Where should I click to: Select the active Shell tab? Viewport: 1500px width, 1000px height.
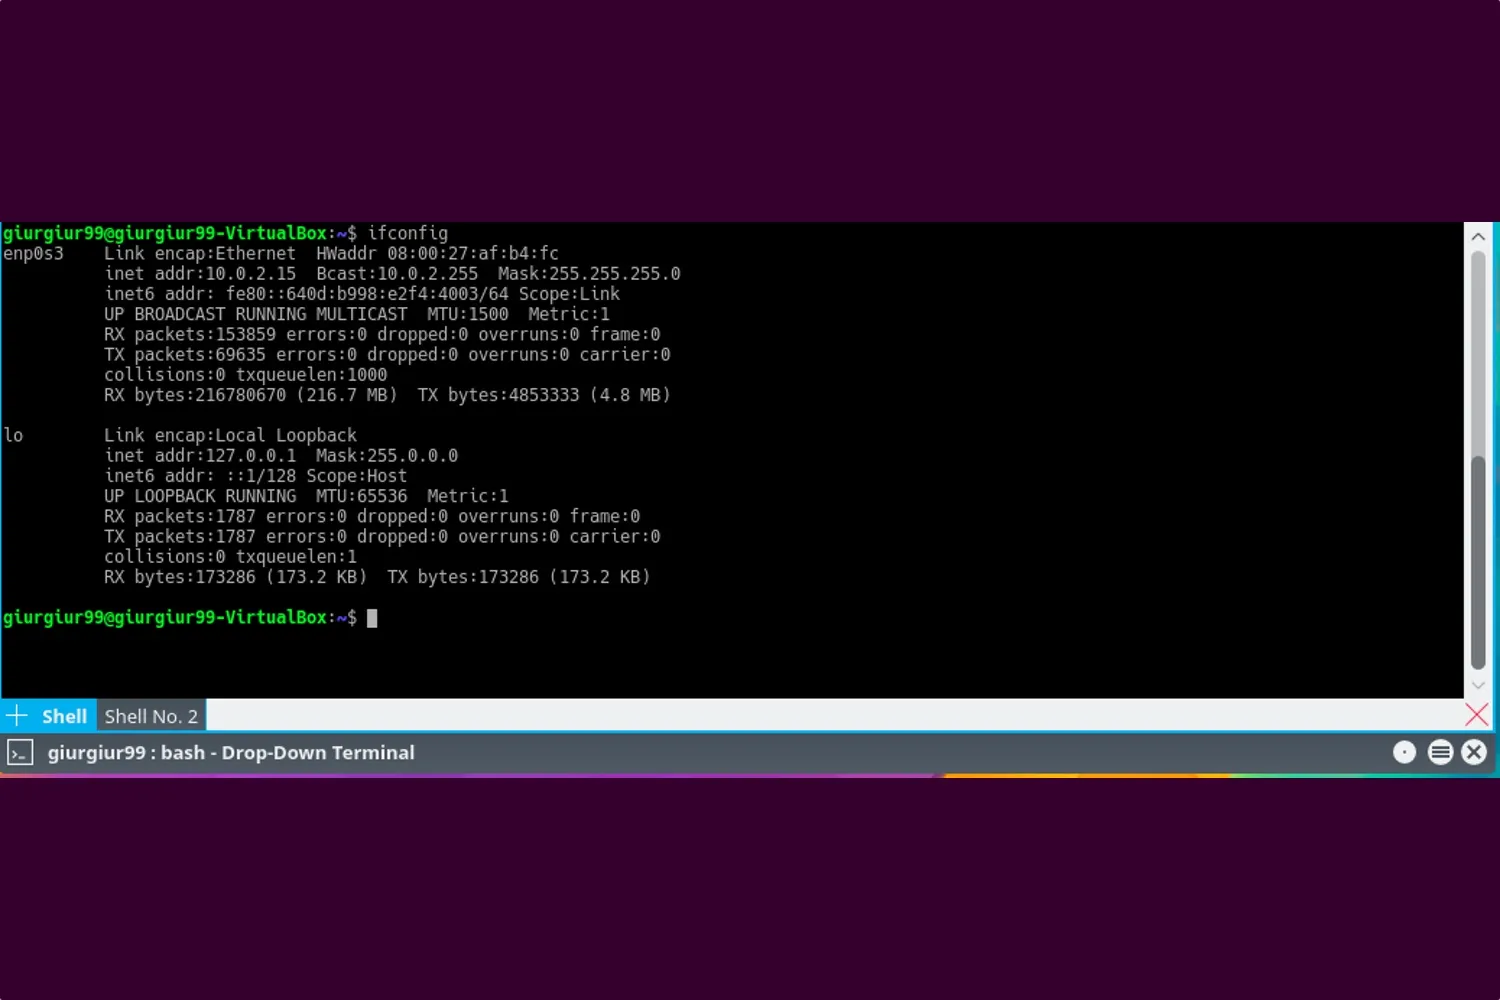tap(64, 715)
